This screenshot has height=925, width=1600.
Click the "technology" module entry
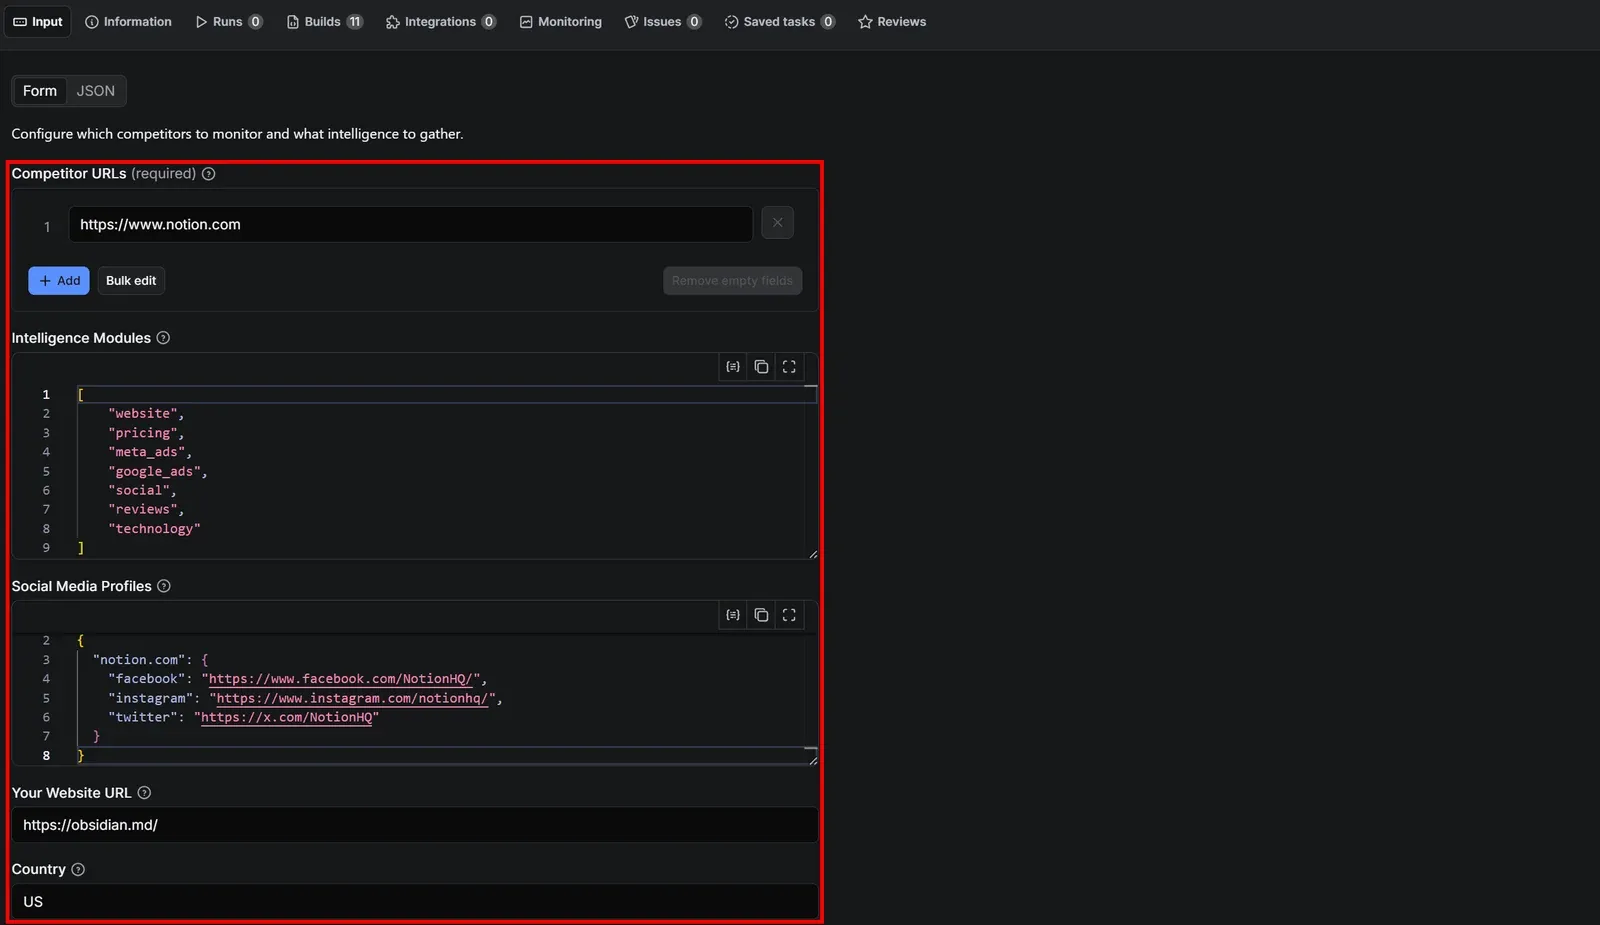point(154,528)
